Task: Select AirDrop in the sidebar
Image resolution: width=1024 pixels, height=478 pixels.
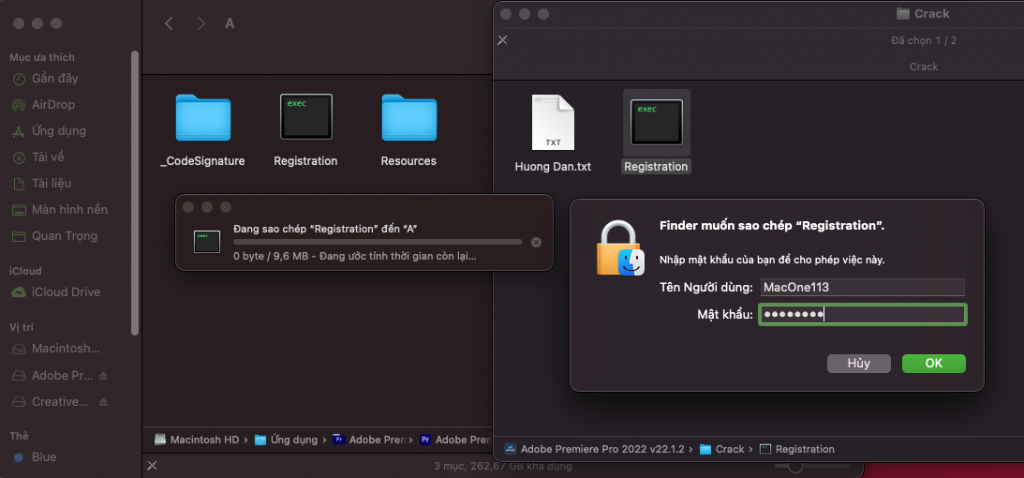Action: click(x=53, y=104)
